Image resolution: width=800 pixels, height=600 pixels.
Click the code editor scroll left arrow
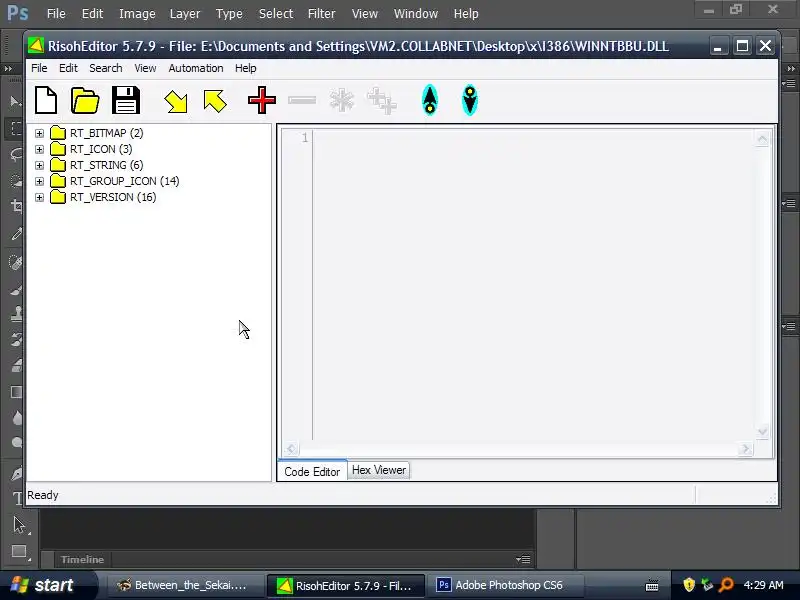[291, 448]
